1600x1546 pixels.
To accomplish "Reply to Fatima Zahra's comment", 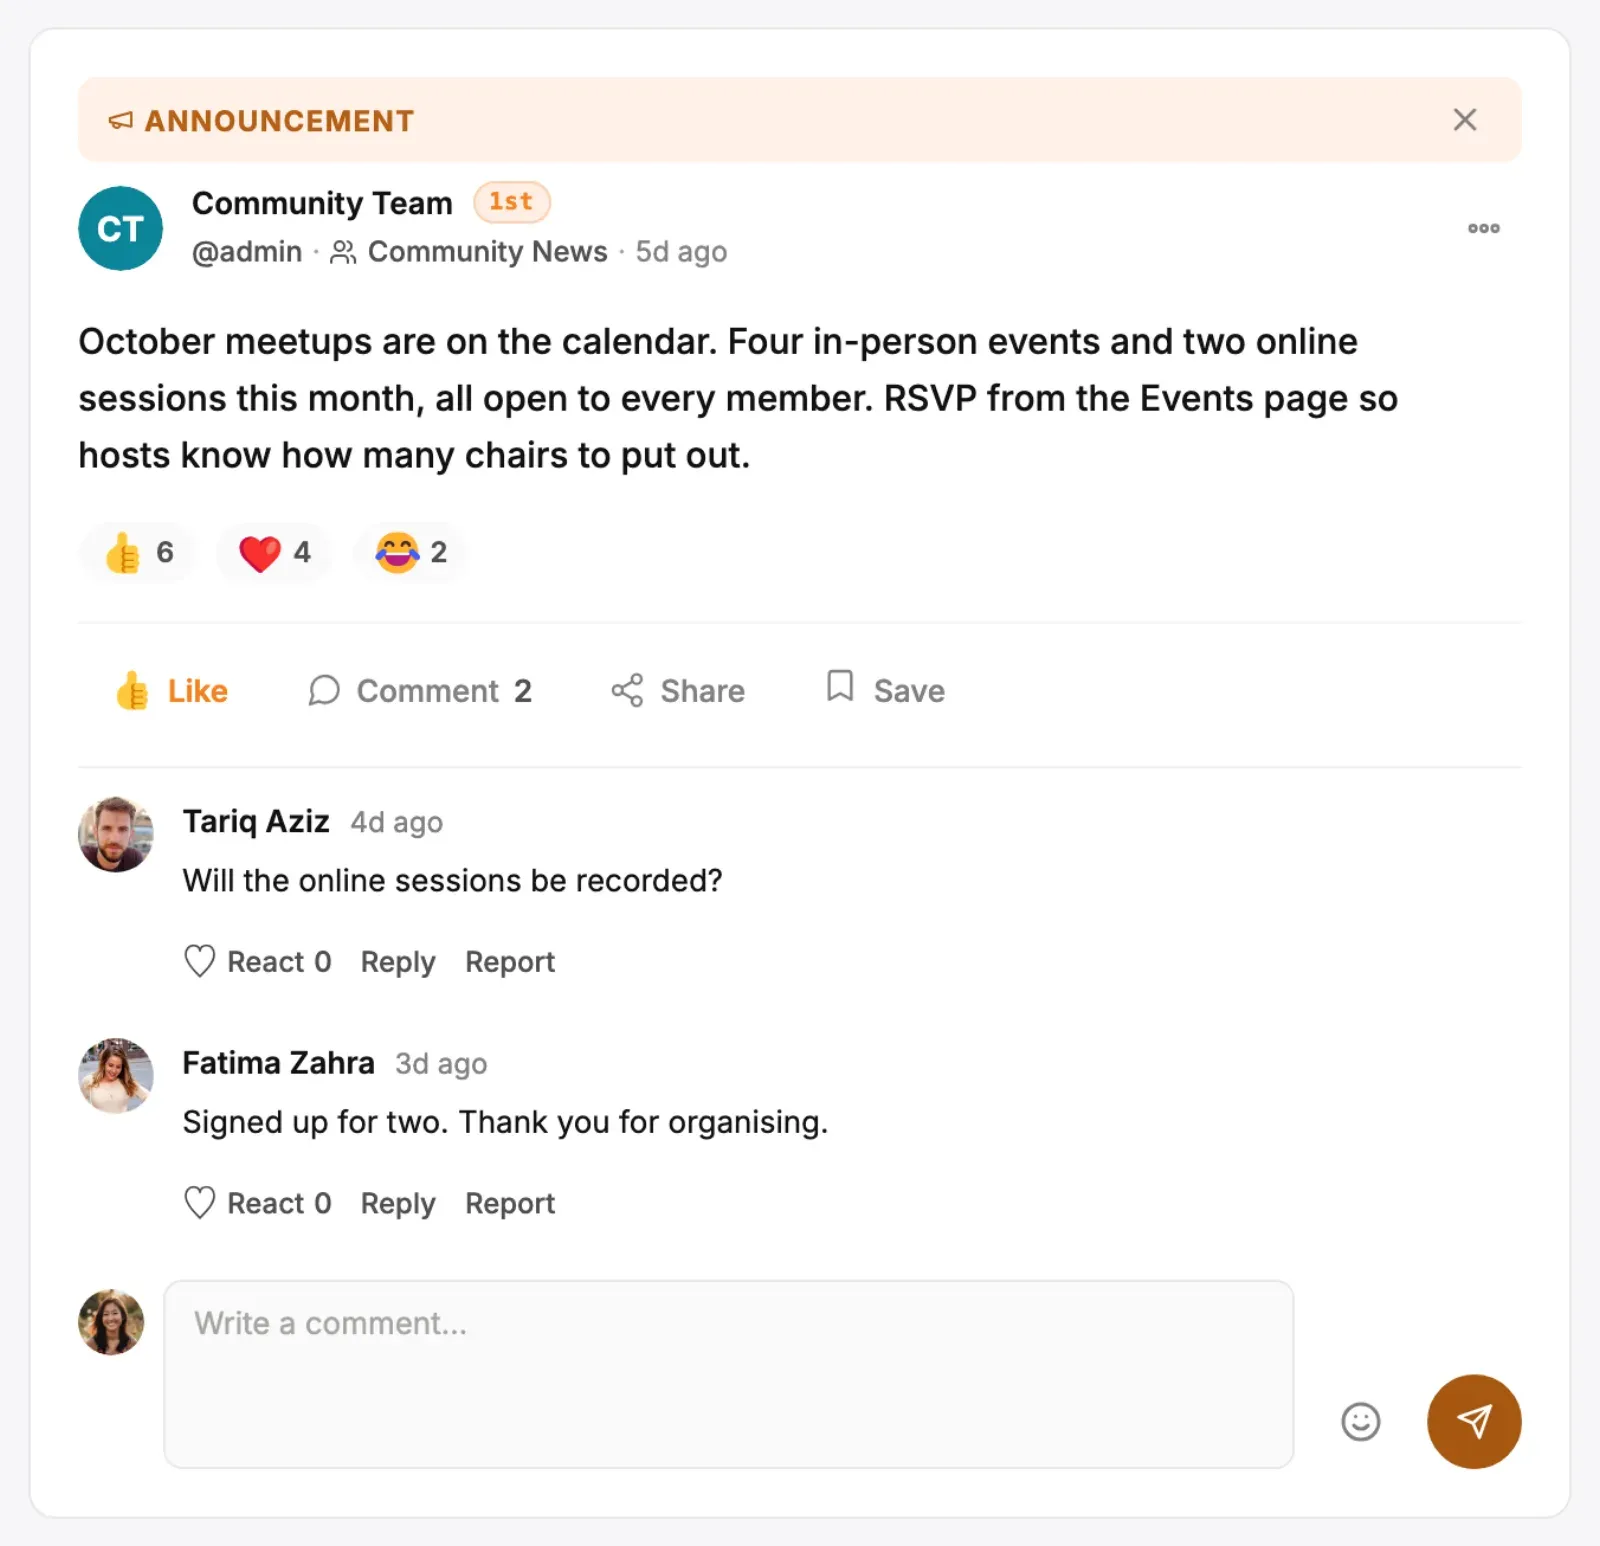I will point(398,1203).
